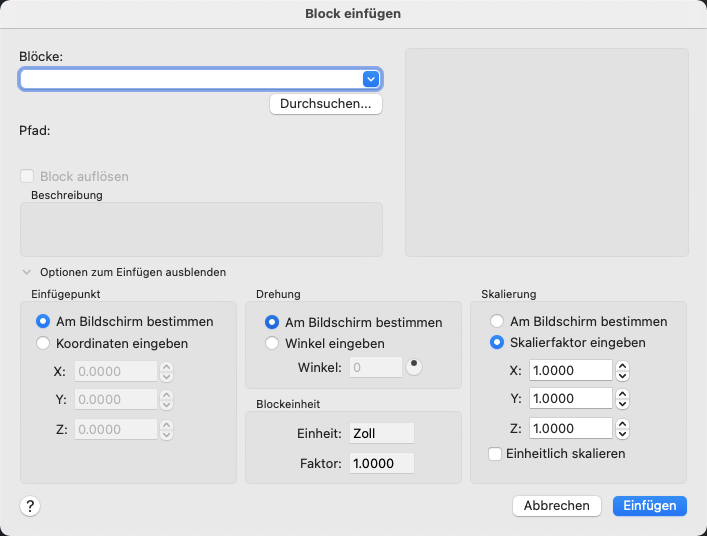707x536 pixels.
Task: Cancel the dialog with Abbrechen
Action: [x=557, y=506]
